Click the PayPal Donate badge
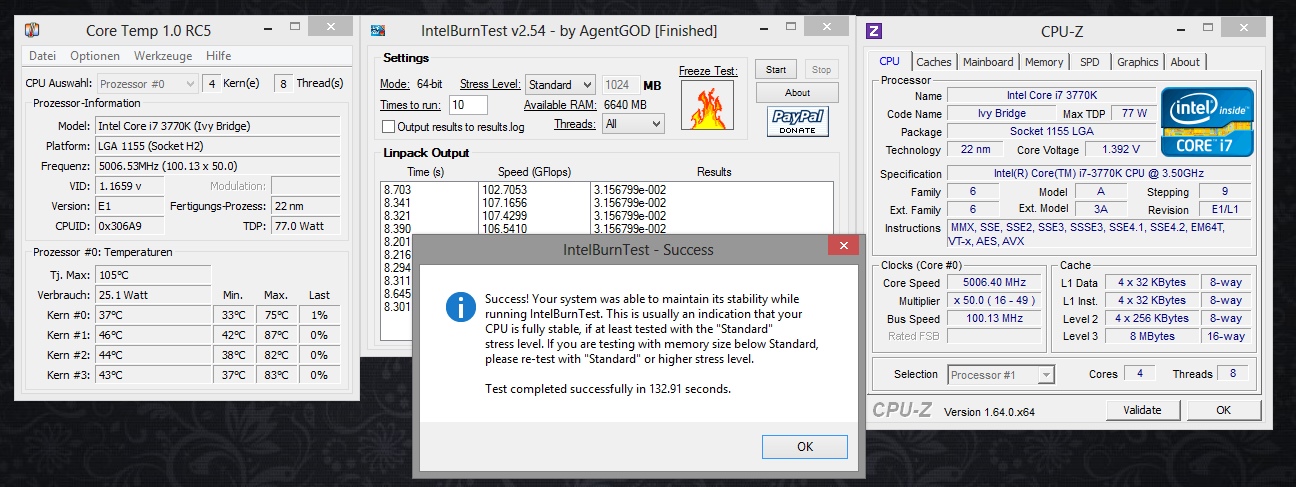Screen dimensions: 1296x487 click(x=797, y=122)
